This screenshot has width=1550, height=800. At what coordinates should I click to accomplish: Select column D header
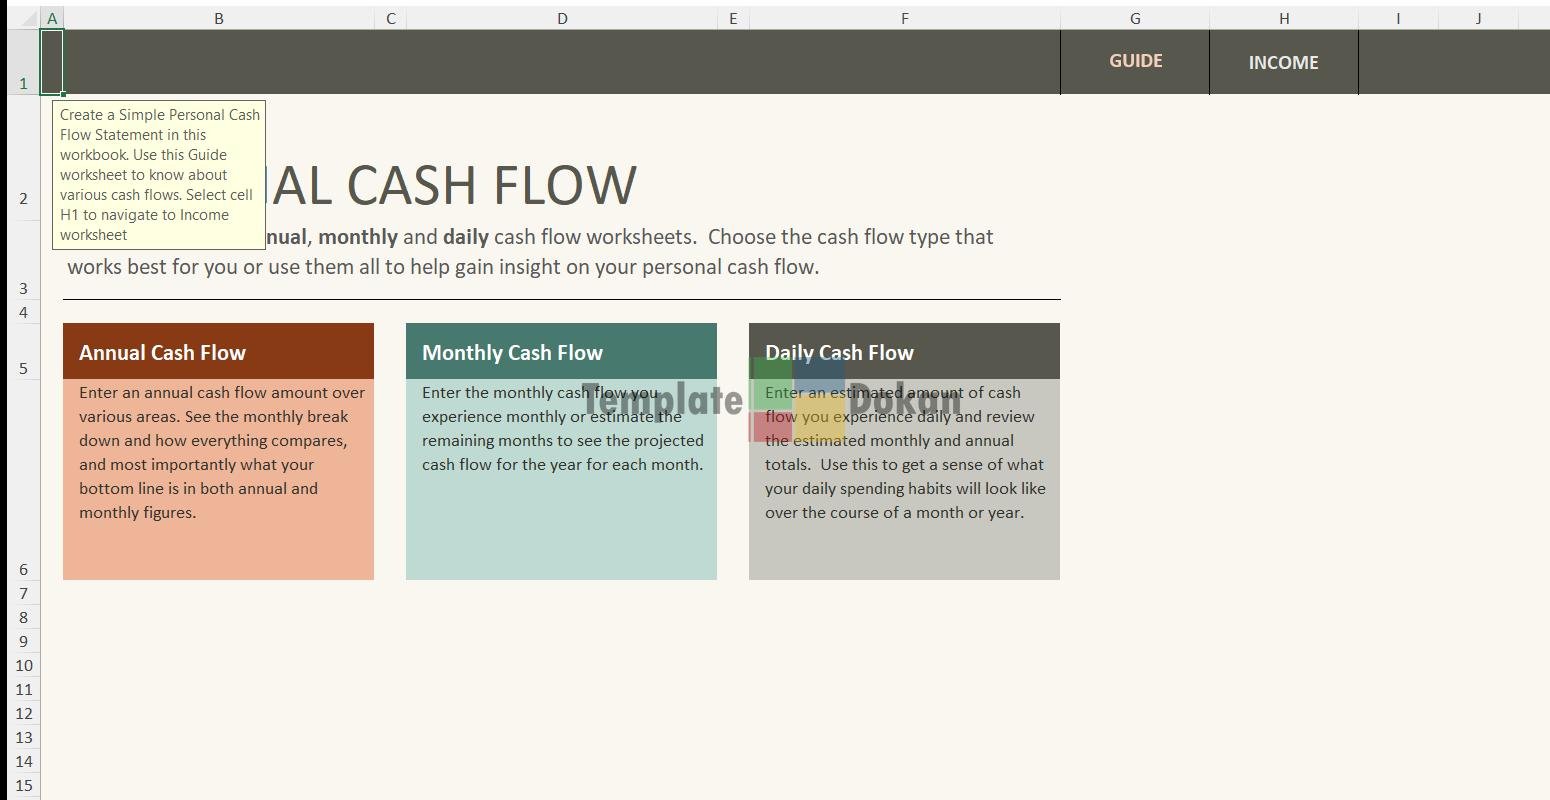point(562,18)
